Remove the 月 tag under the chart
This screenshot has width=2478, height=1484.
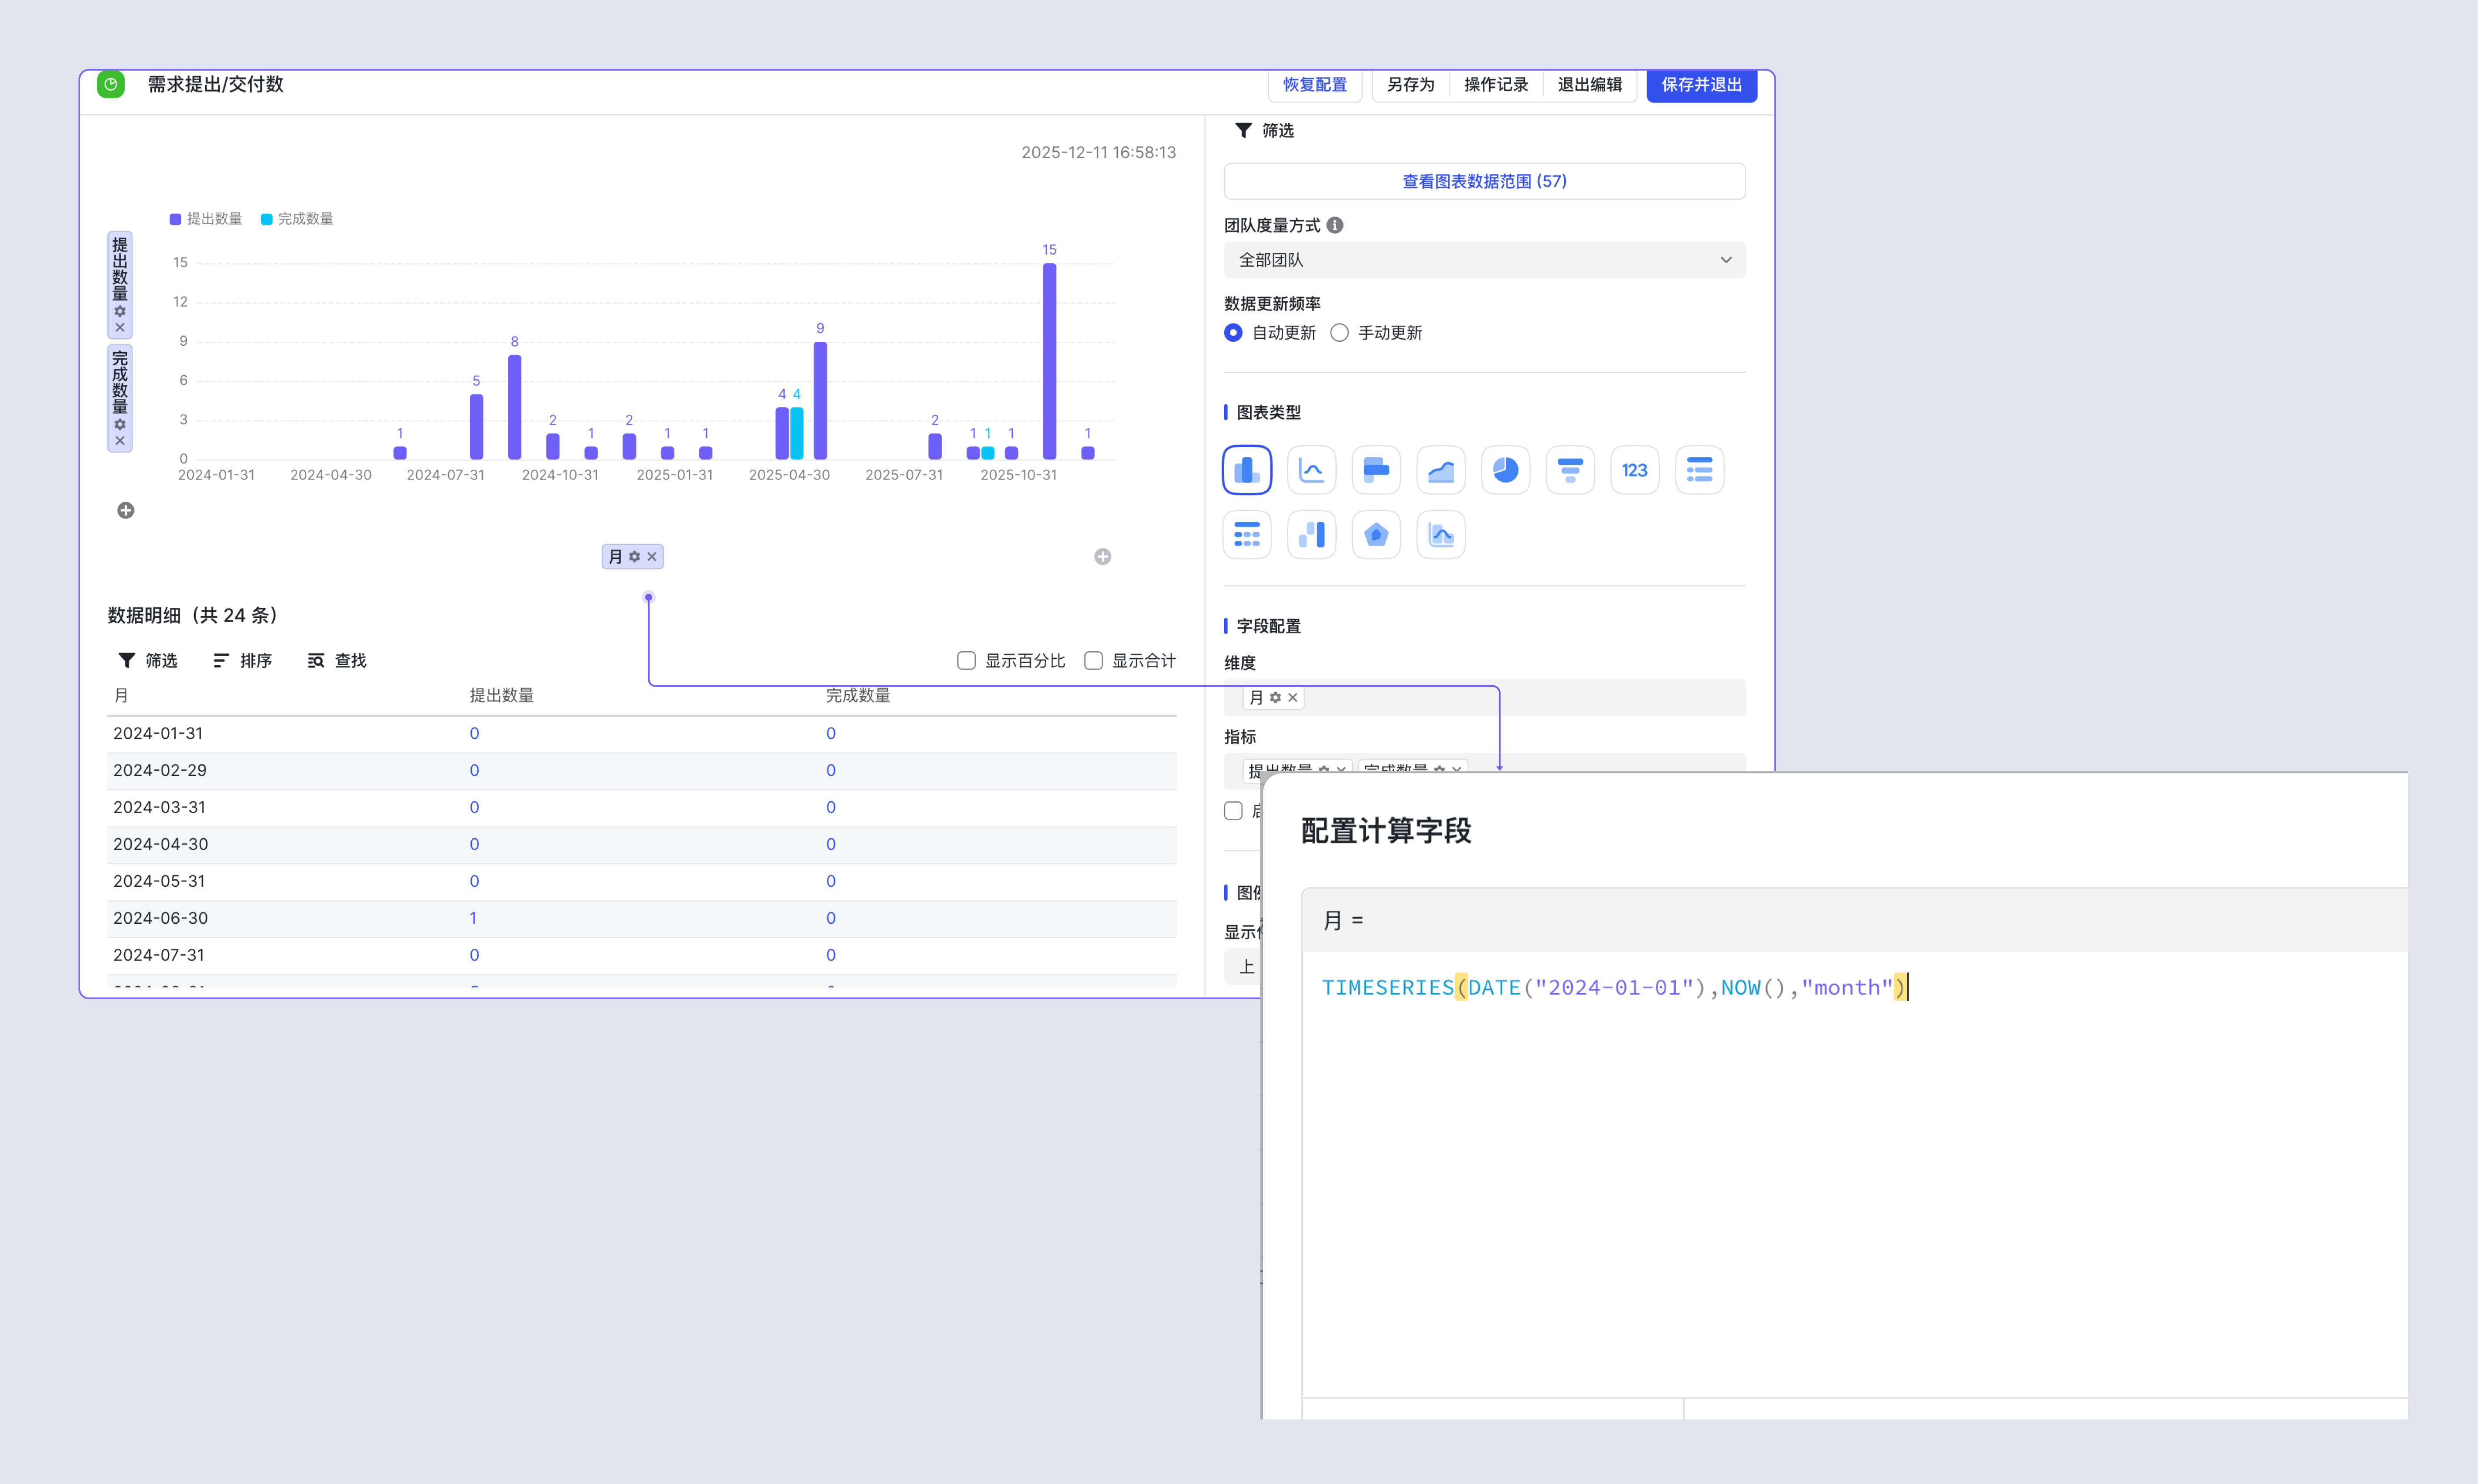[652, 557]
